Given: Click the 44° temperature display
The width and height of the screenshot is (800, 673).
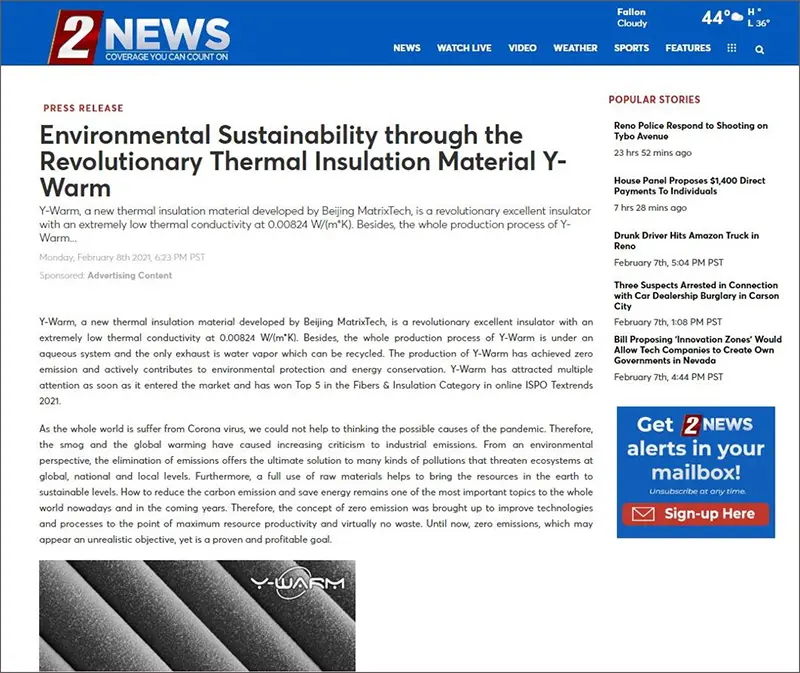Looking at the screenshot, I should tap(714, 18).
